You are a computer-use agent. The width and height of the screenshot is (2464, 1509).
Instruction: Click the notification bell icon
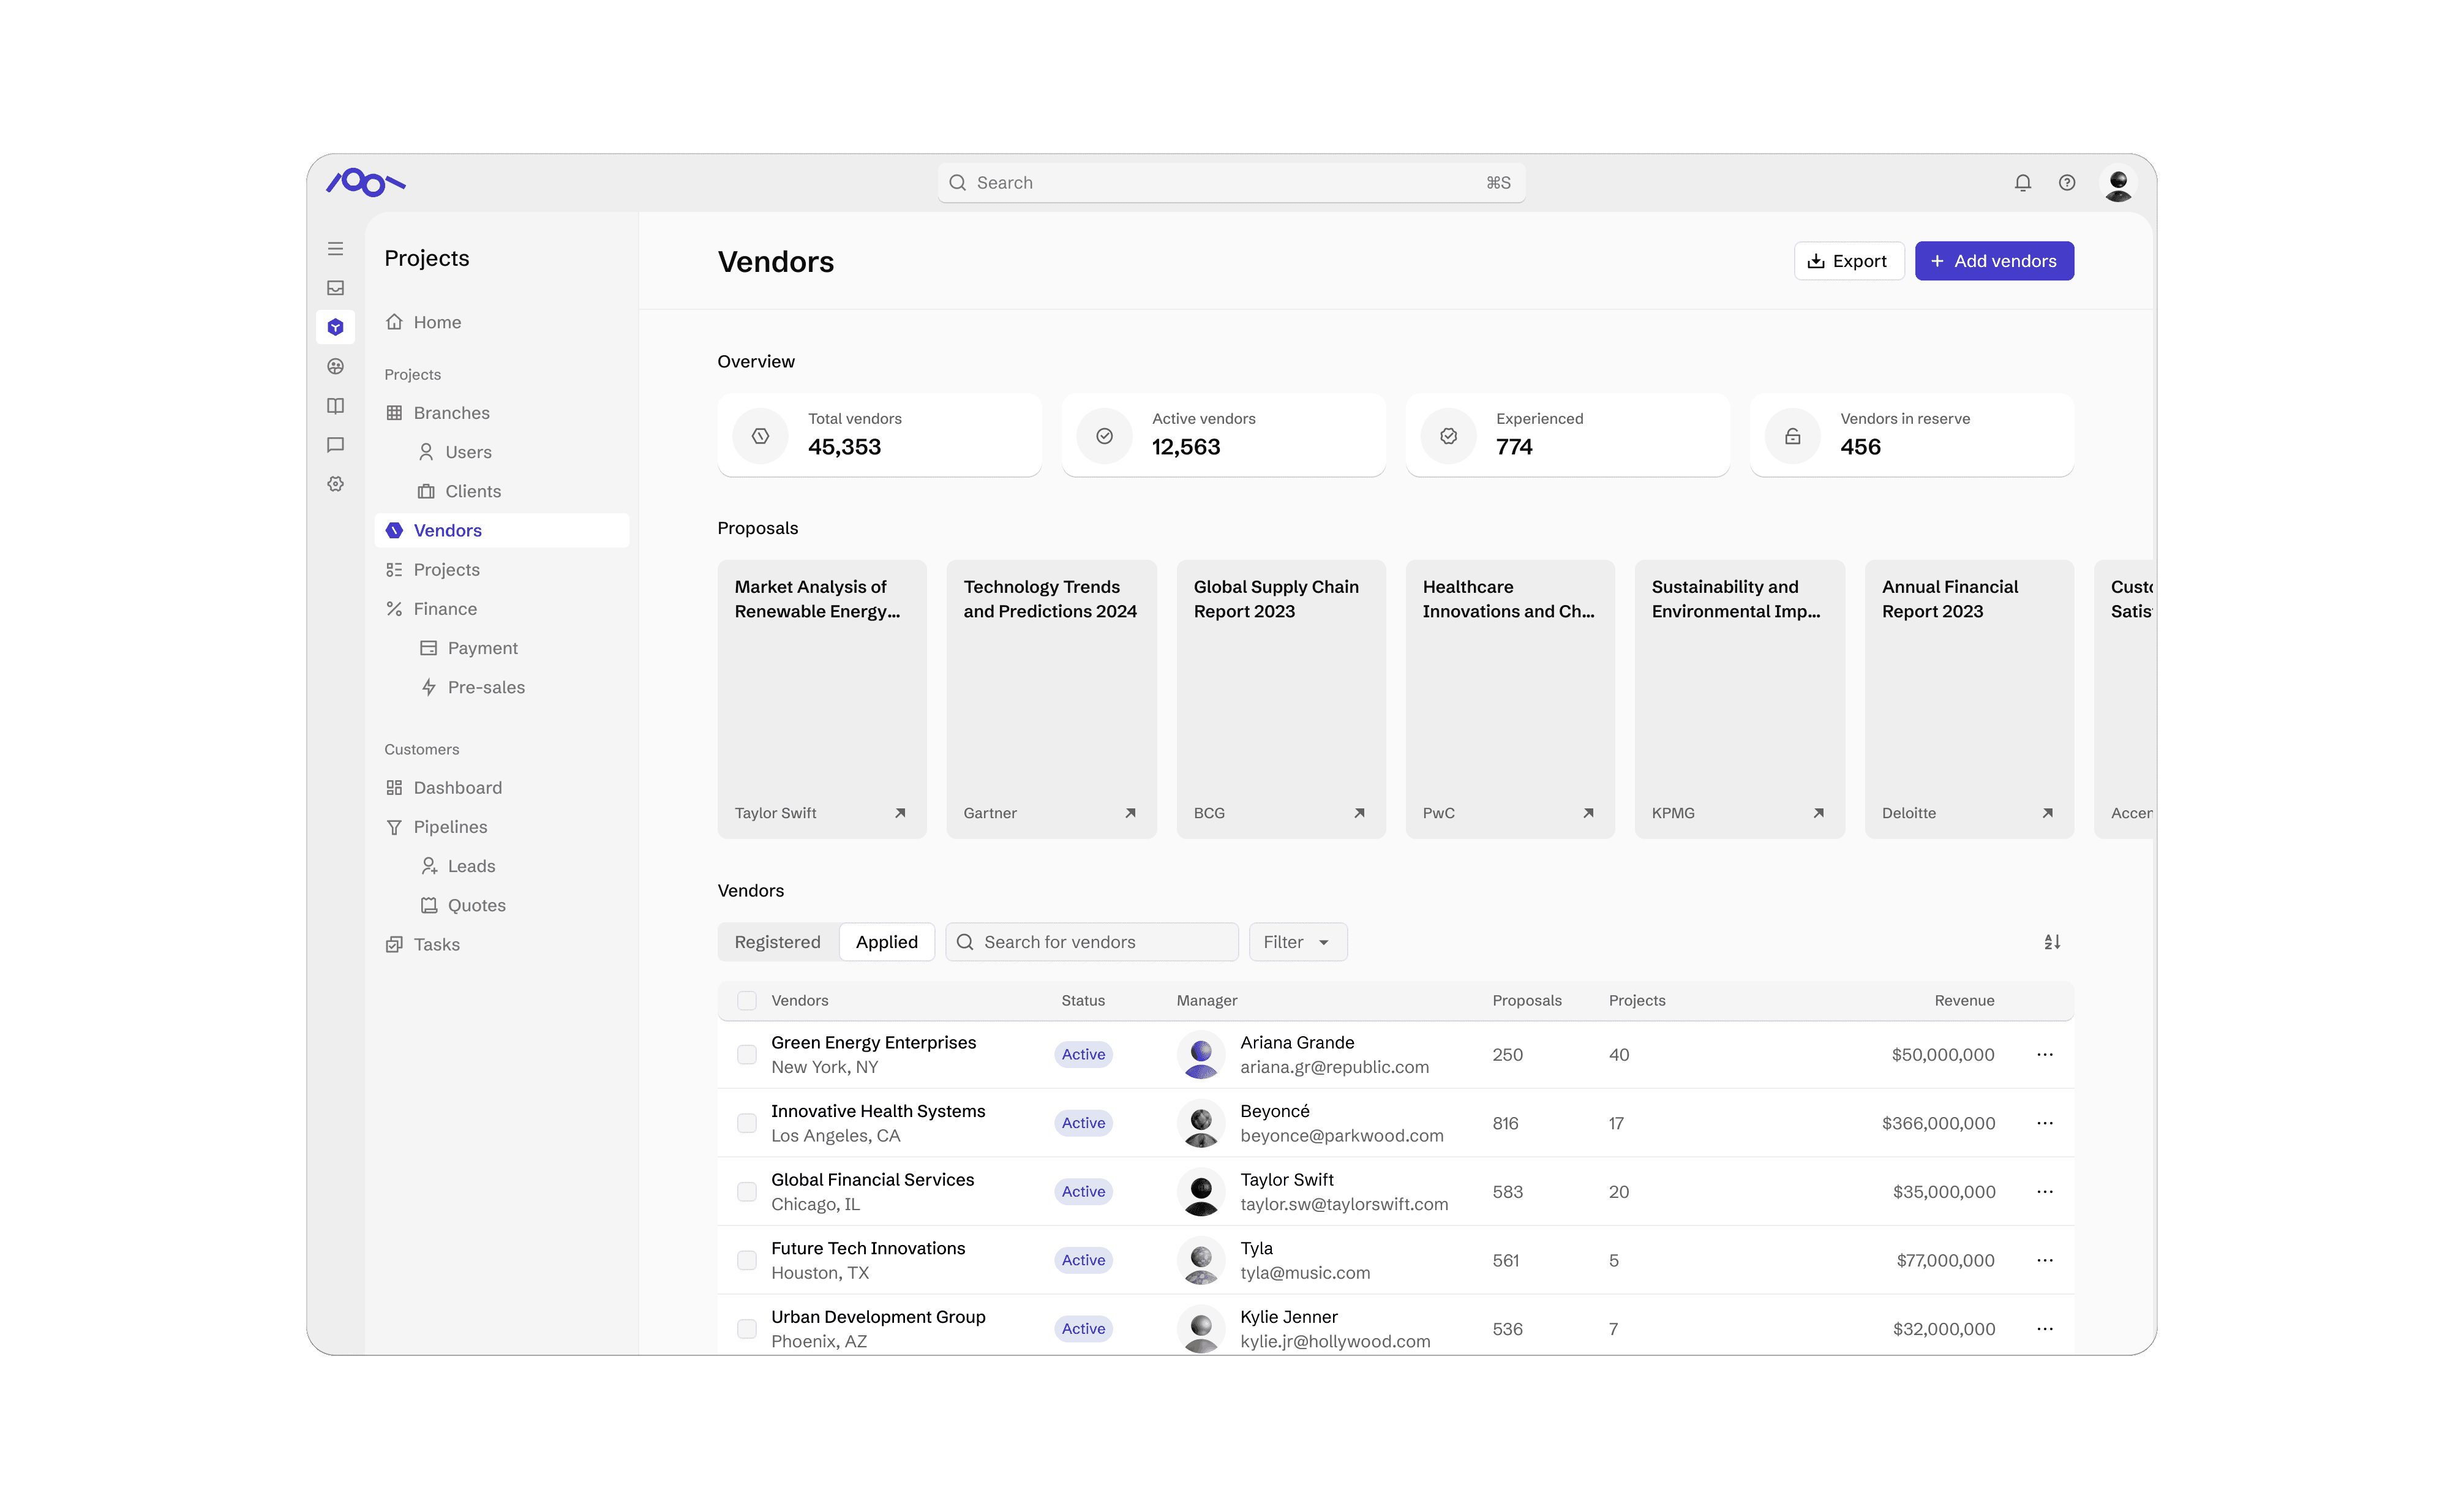(x=2022, y=183)
